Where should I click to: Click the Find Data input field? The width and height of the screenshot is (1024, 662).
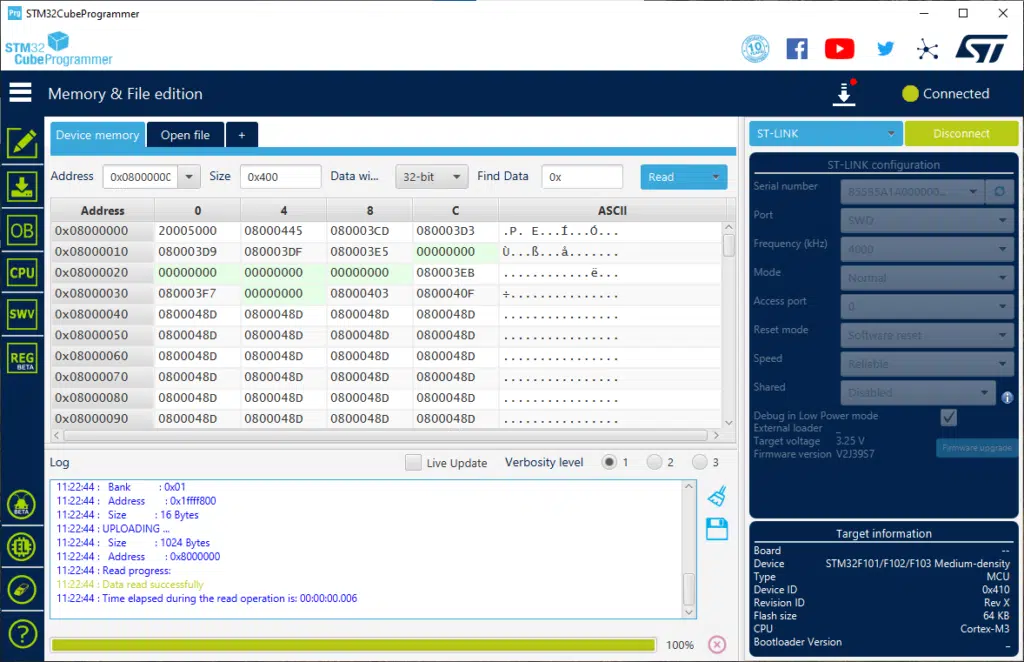tap(582, 177)
